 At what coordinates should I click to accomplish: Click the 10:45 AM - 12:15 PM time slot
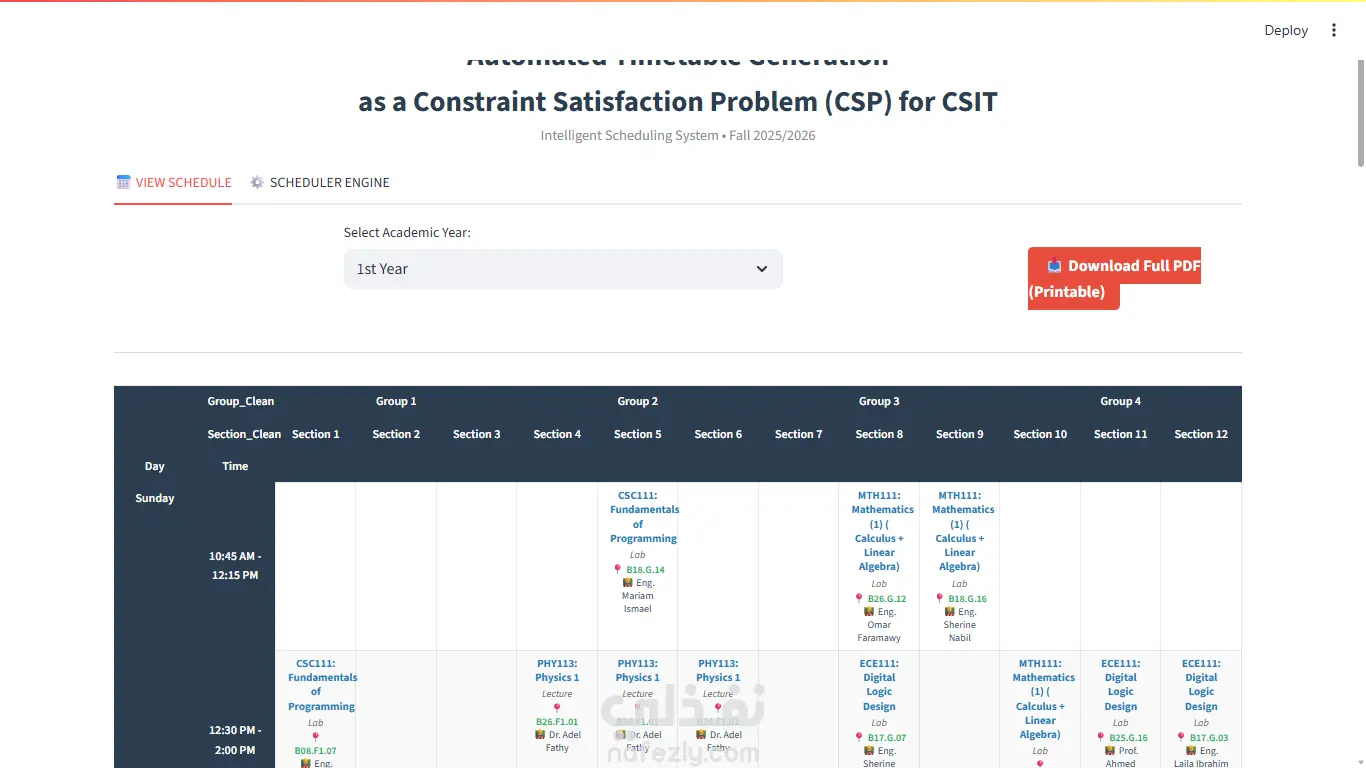tap(235, 565)
